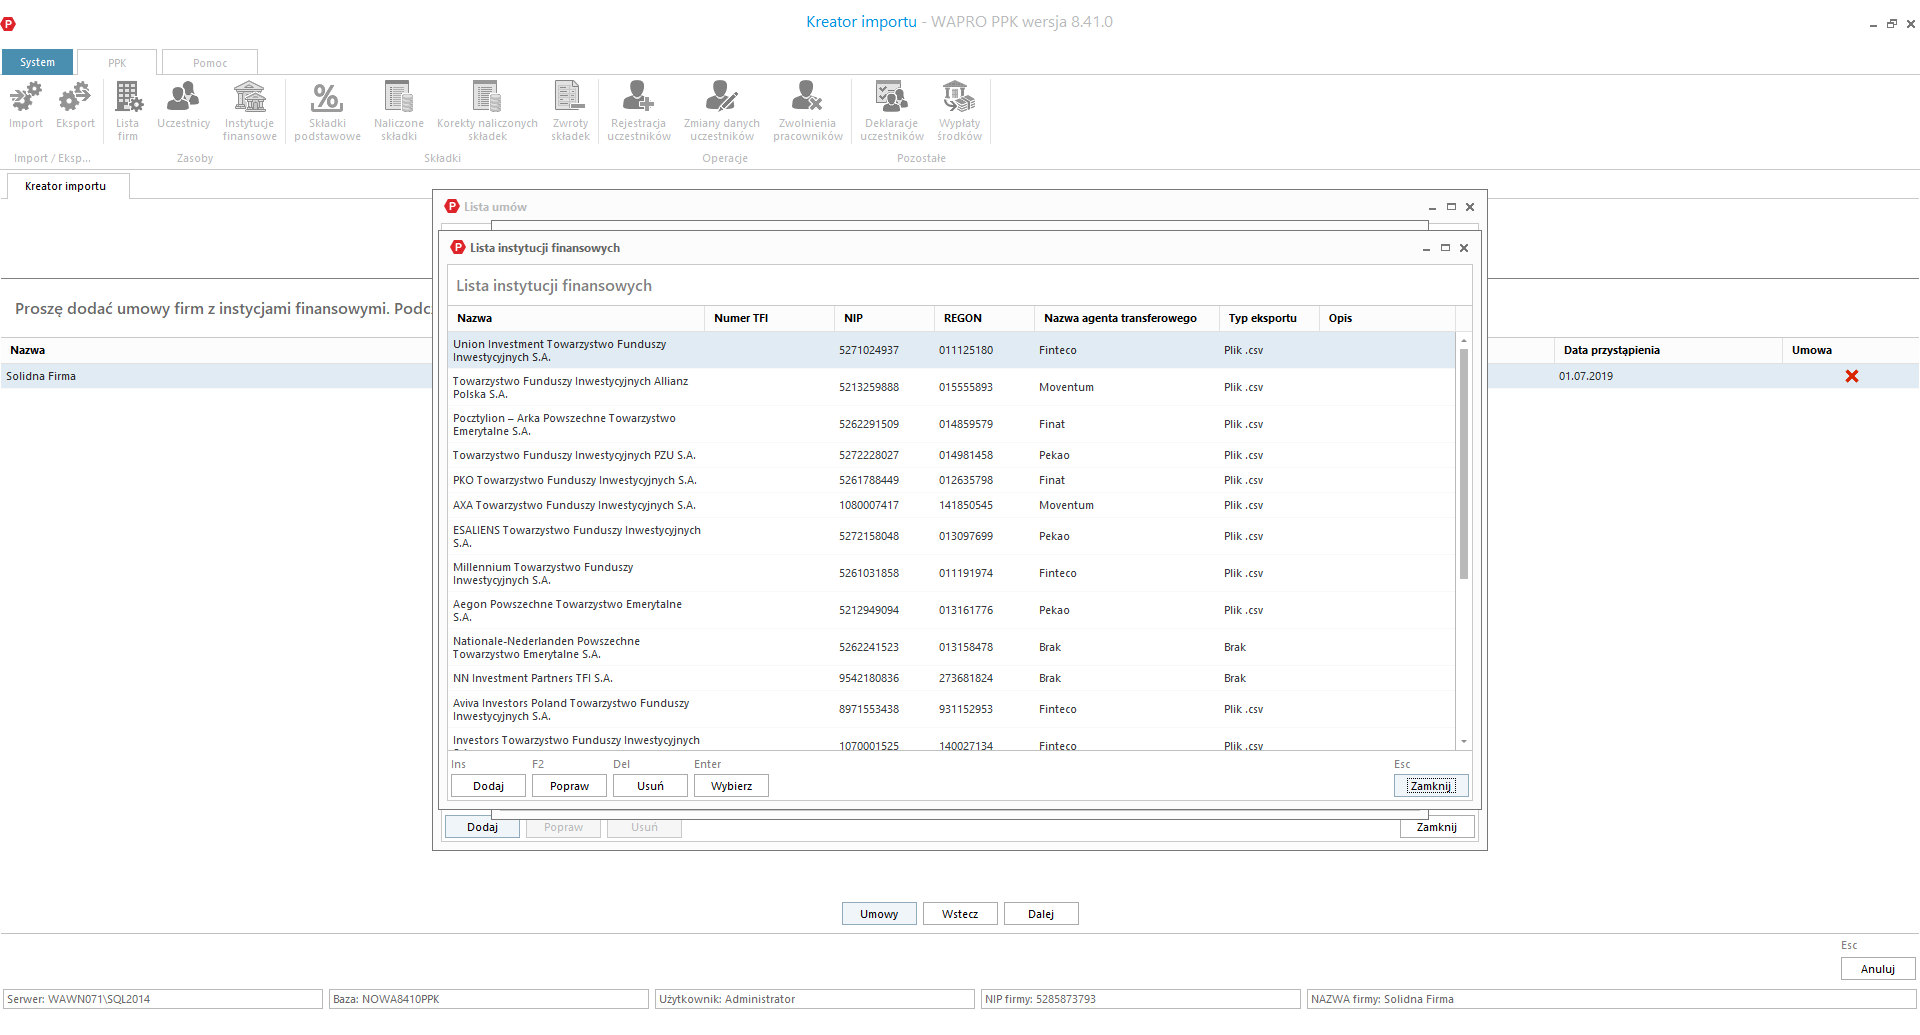Click the Dalej wizard button
Screen dimensions: 1920x1035
pyautogui.click(x=1040, y=914)
